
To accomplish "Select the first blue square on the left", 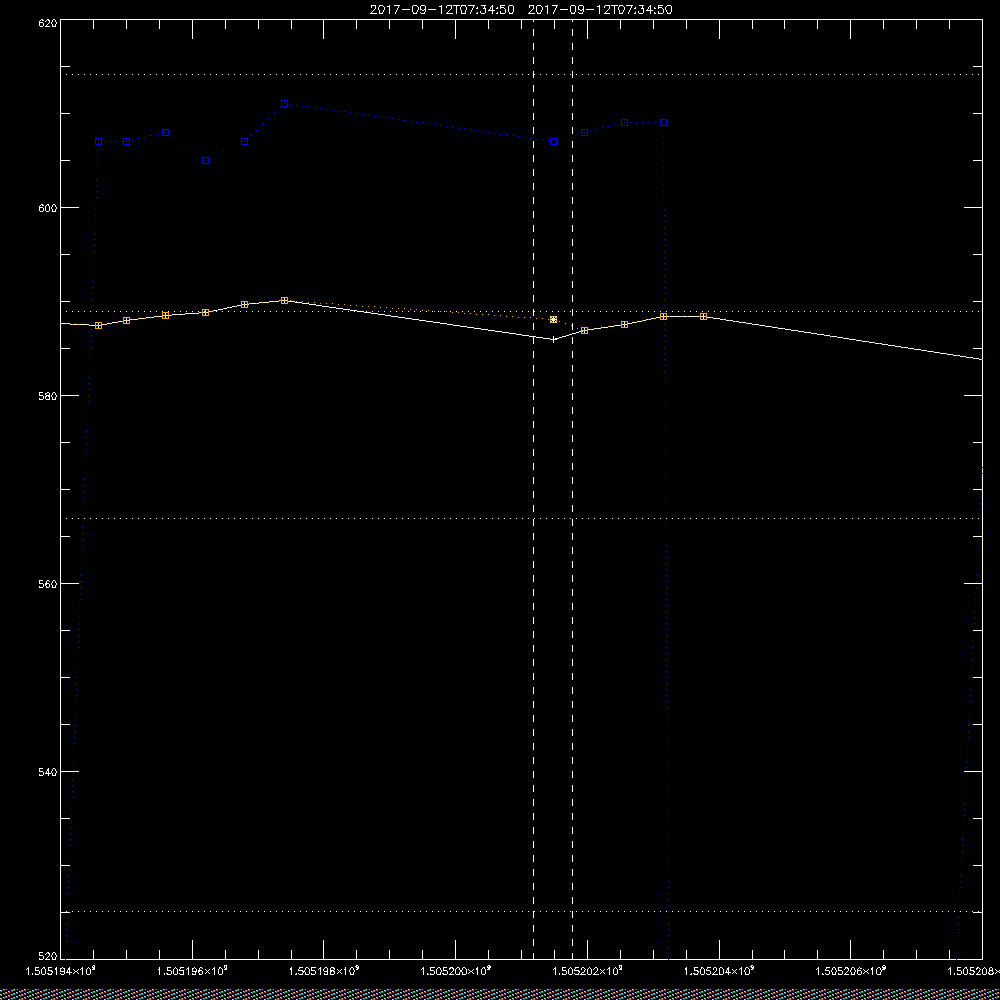I will point(98,142).
